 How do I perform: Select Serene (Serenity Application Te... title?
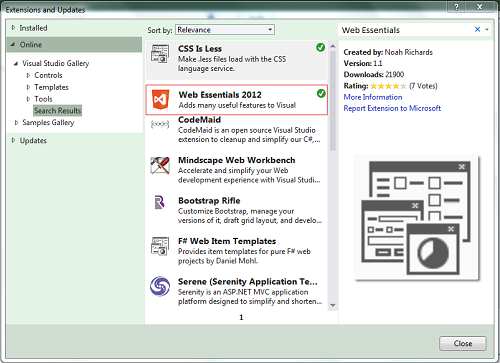tap(248, 282)
